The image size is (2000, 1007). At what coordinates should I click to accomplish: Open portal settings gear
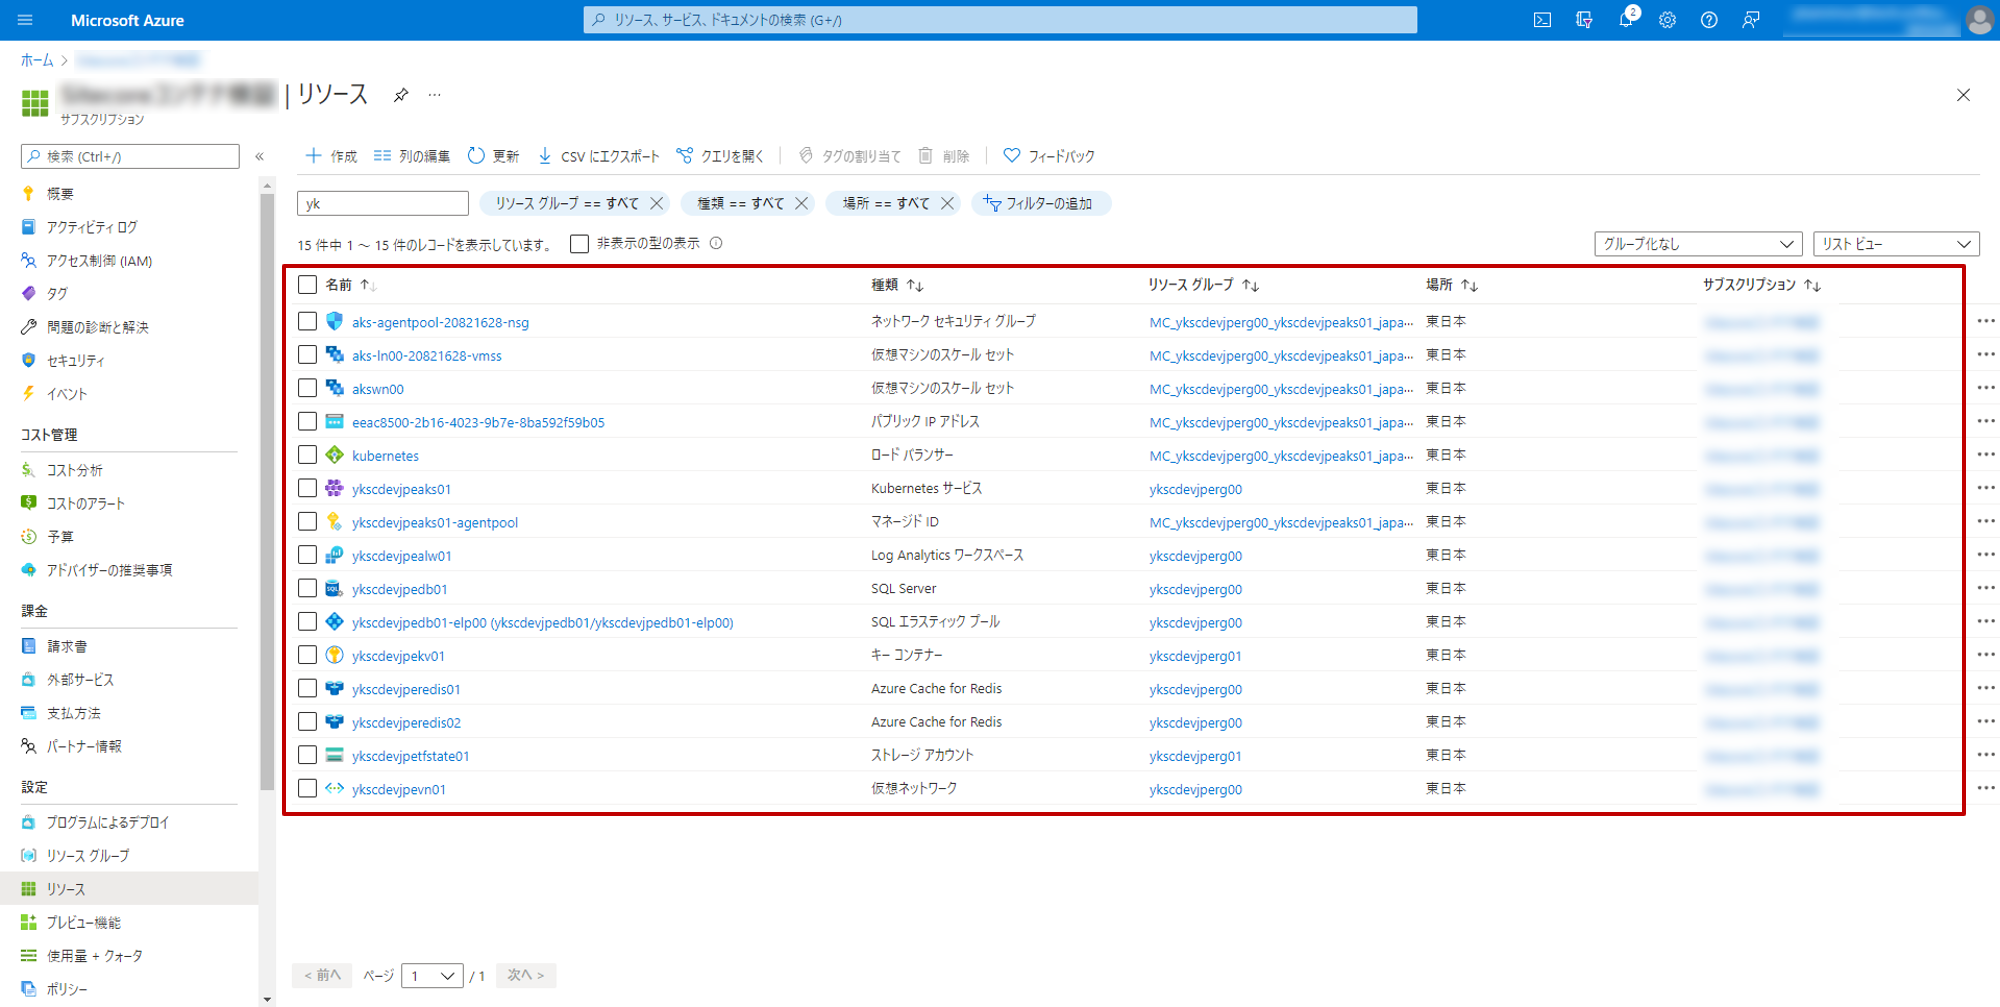point(1667,20)
